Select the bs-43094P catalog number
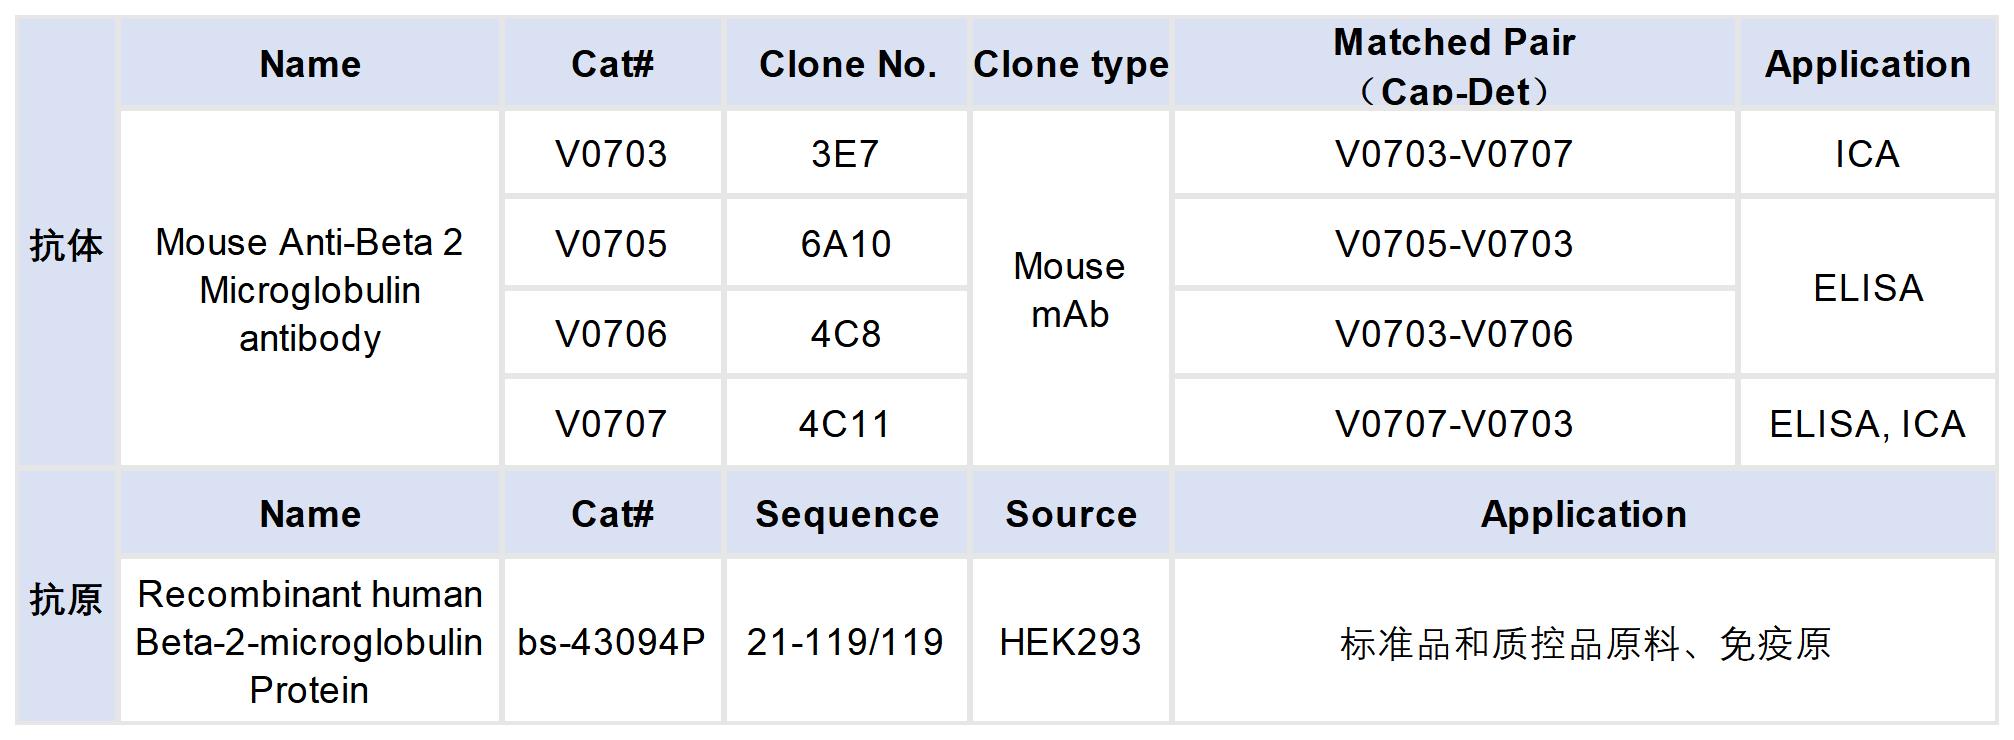The height and width of the screenshot is (740, 2014). pyautogui.click(x=611, y=642)
